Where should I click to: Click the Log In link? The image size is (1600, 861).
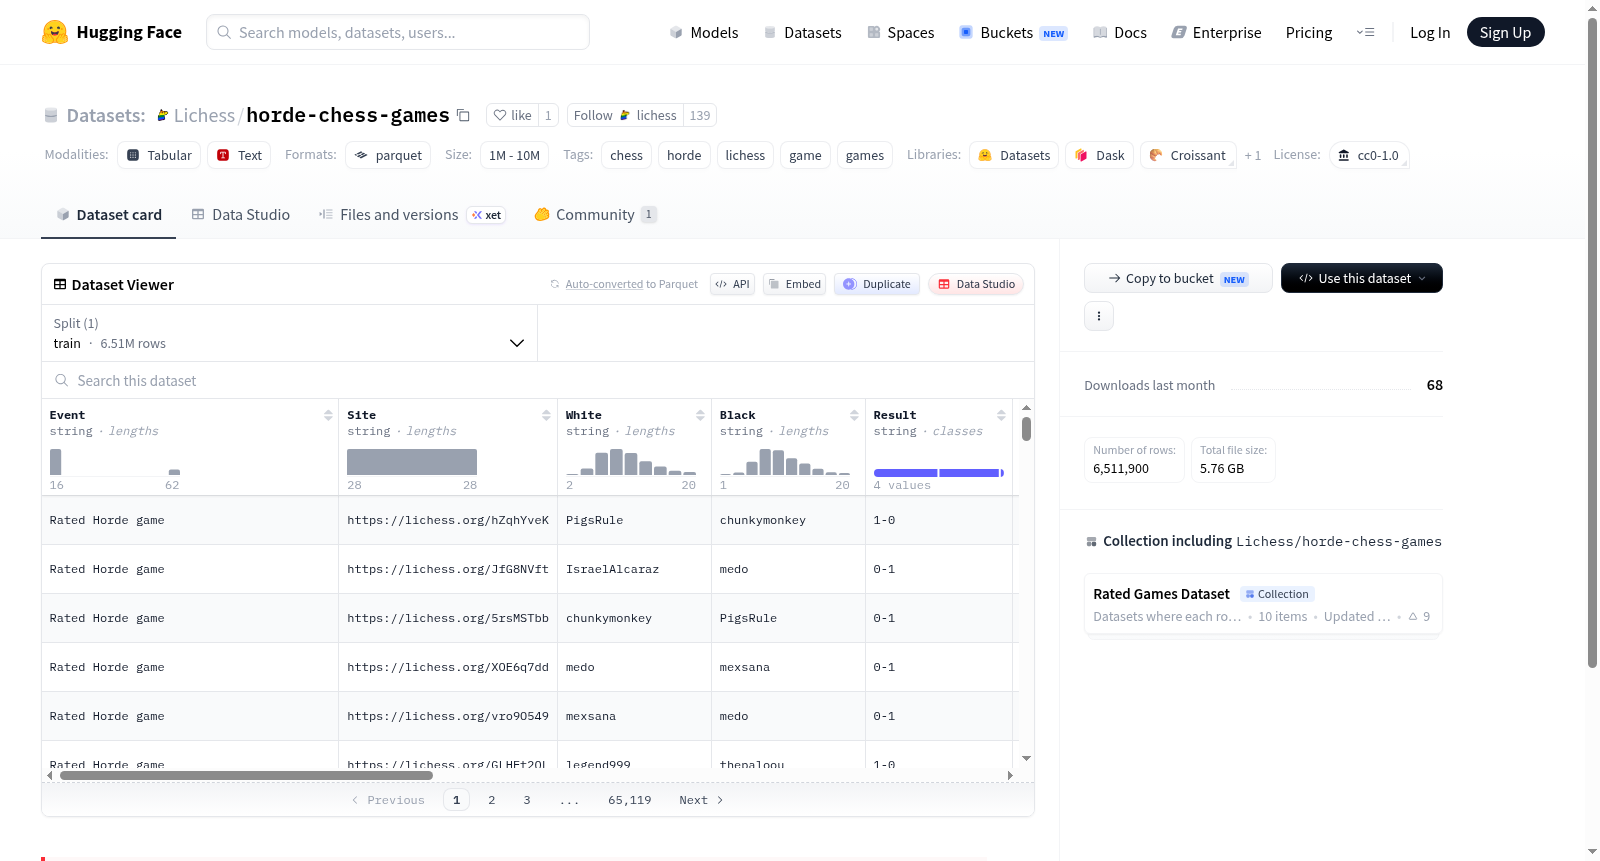pyautogui.click(x=1430, y=32)
